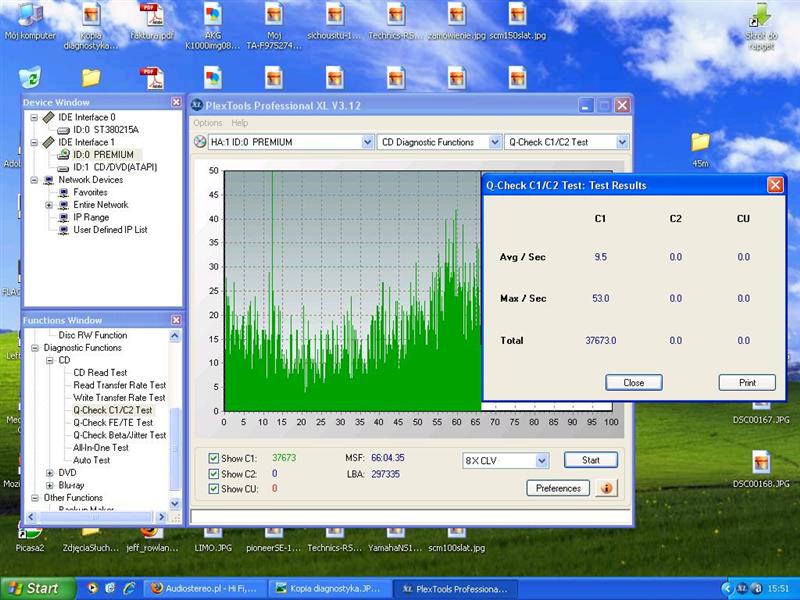The image size is (800, 600).
Task: Select CD Read Test in Functions Window
Action: 100,373
